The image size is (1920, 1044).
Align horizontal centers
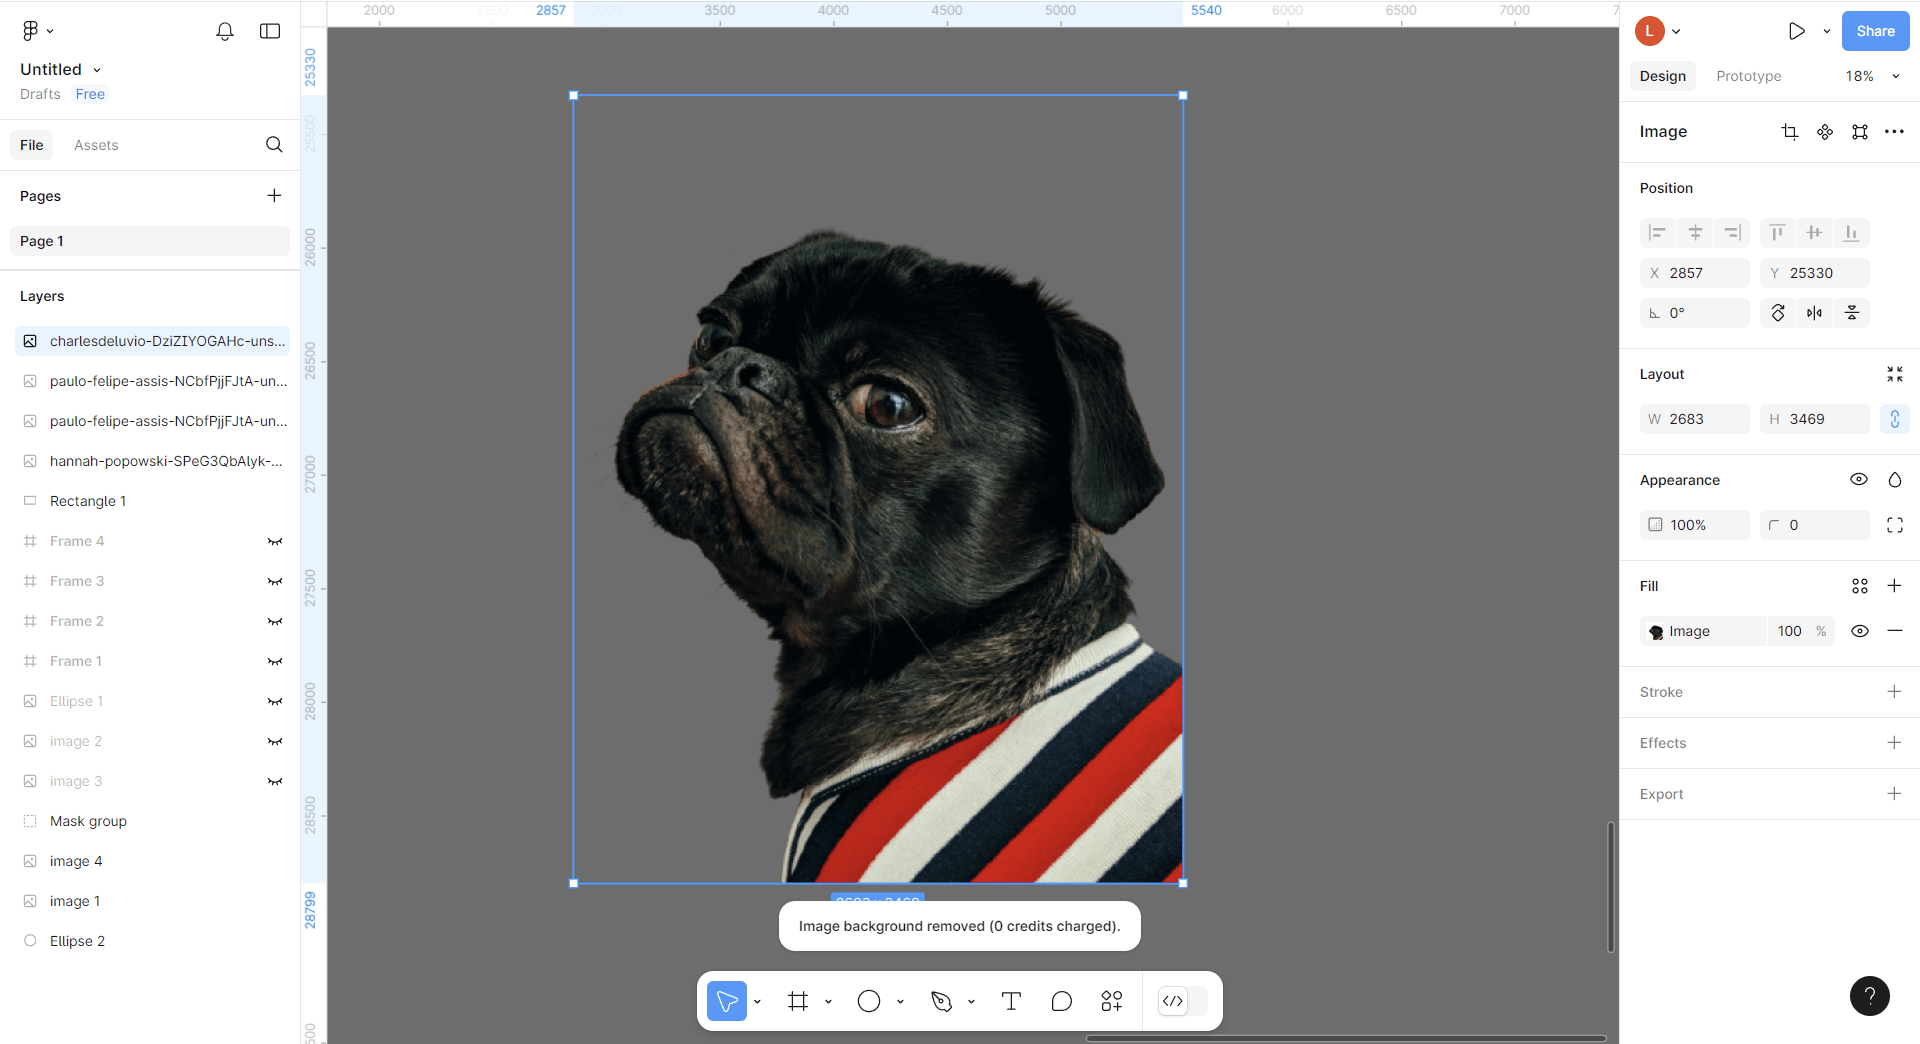1695,233
